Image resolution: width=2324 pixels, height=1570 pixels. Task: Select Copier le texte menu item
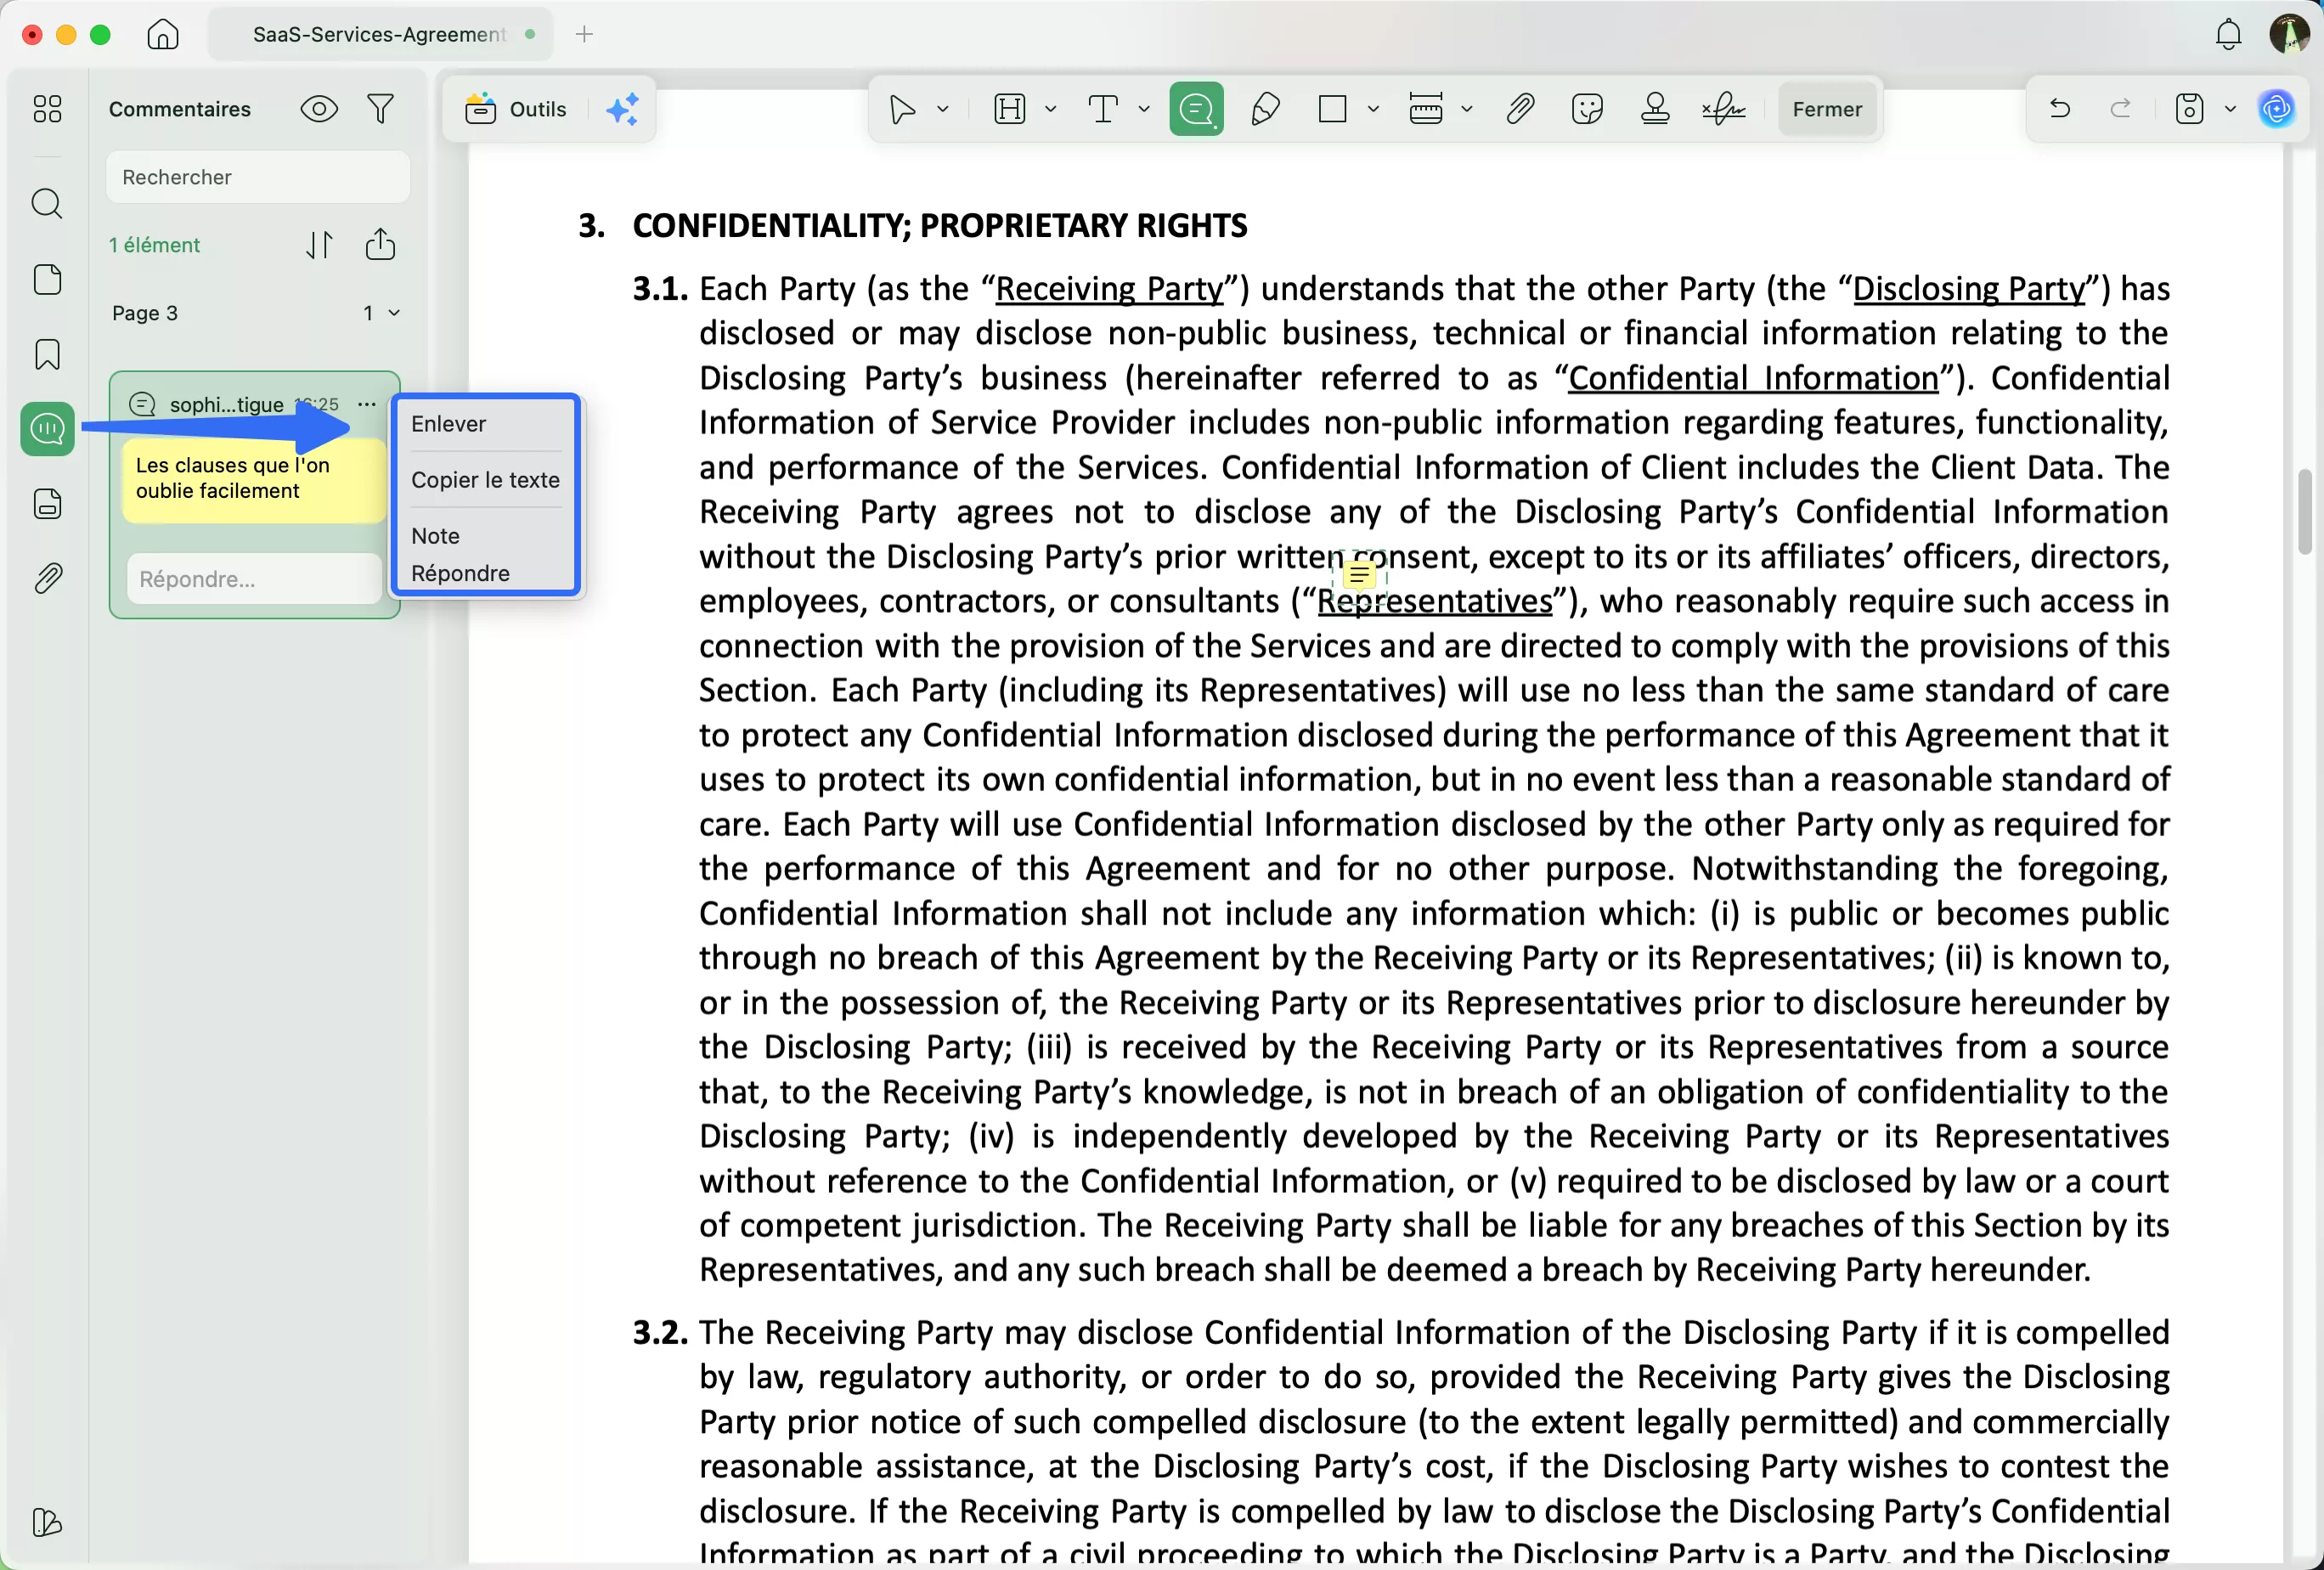pyautogui.click(x=485, y=479)
